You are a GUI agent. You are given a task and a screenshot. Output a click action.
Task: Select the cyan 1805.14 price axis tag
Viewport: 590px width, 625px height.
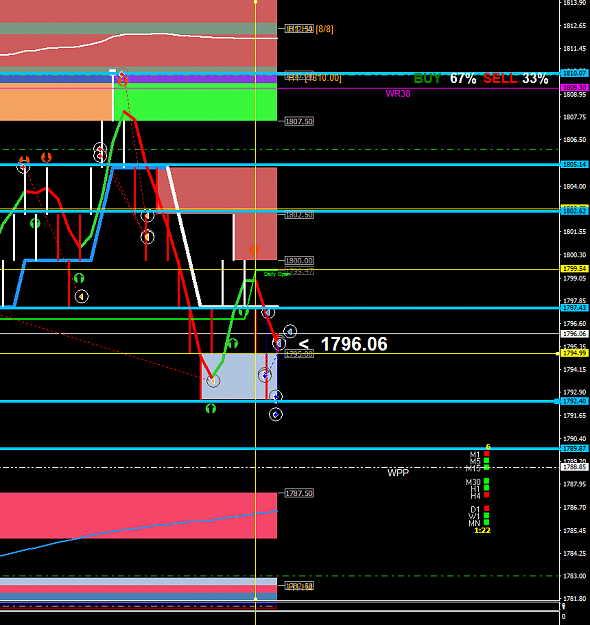coord(574,164)
